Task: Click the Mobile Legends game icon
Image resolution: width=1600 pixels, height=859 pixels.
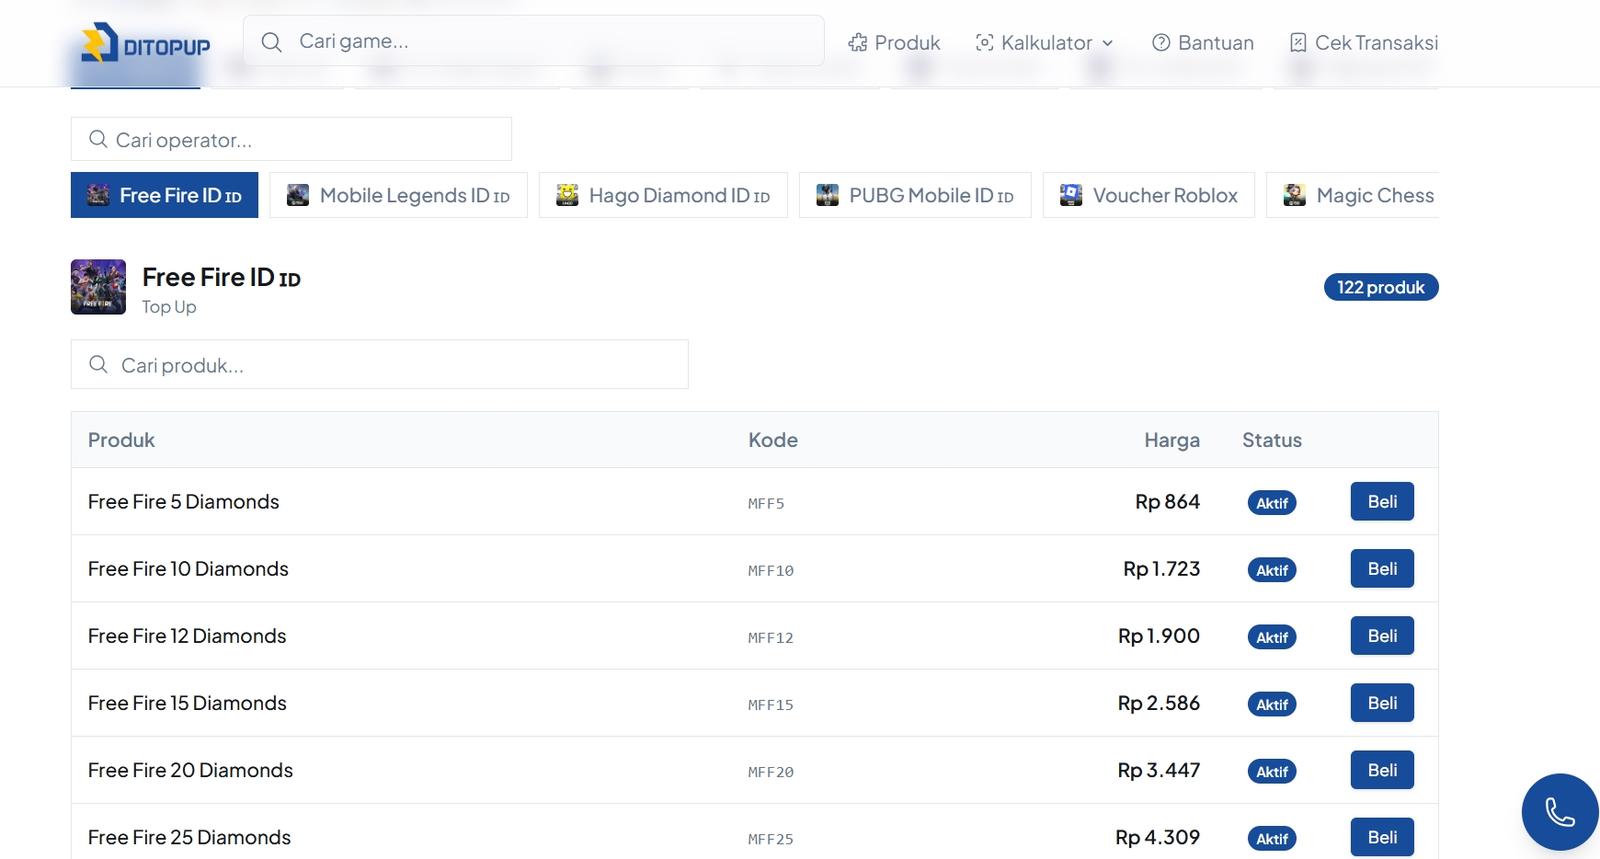Action: [x=298, y=195]
